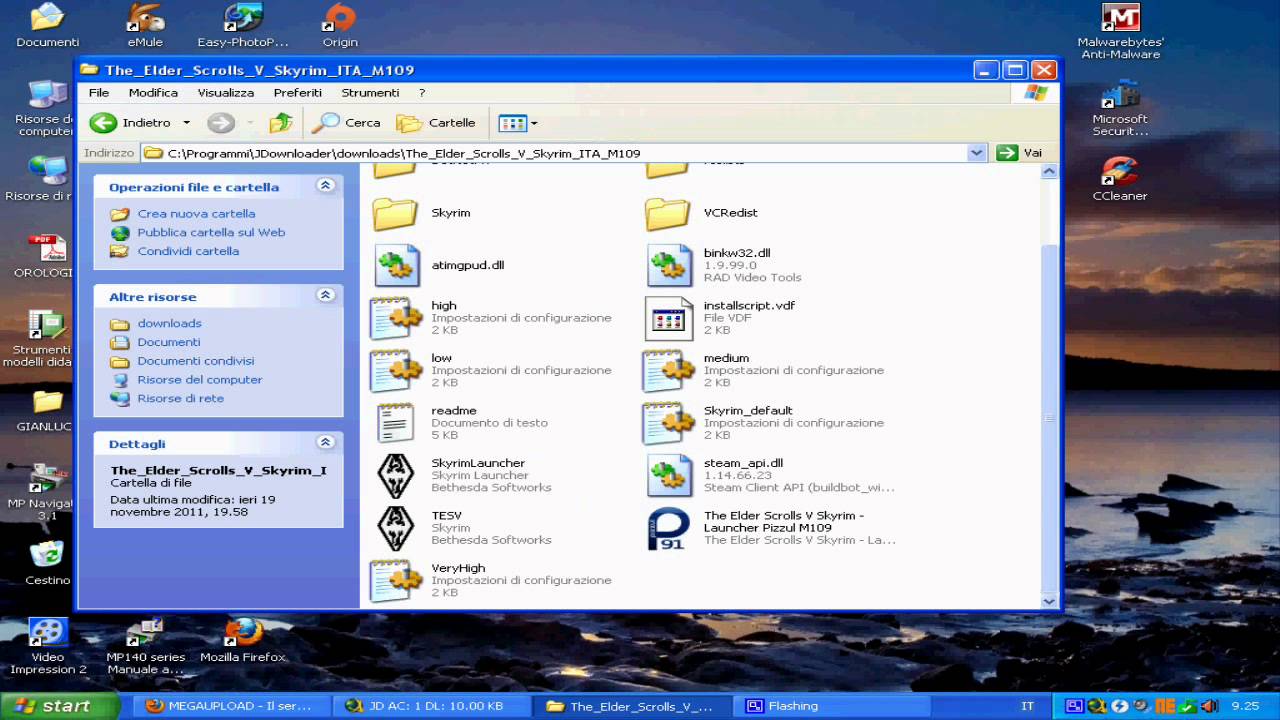This screenshot has height=720, width=1280.
Task: Open the MP140 series Manuale desktop icon
Action: click(x=146, y=646)
